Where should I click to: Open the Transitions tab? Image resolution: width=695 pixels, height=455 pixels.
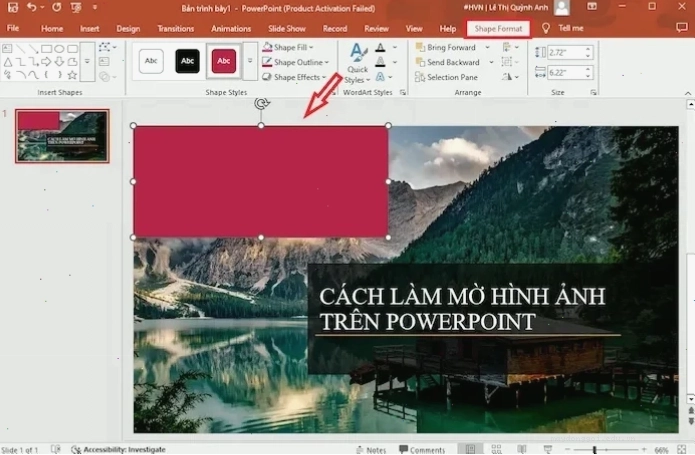[x=176, y=29]
